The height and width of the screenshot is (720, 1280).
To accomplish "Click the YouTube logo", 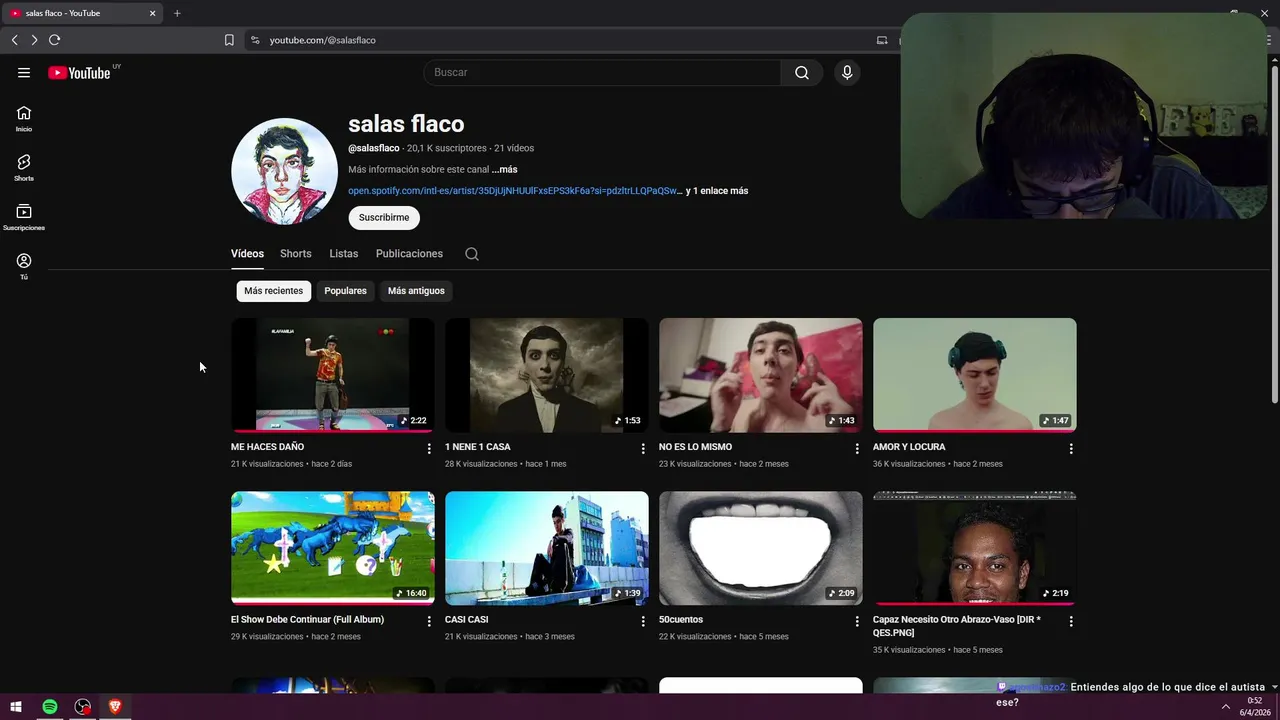I will [79, 73].
